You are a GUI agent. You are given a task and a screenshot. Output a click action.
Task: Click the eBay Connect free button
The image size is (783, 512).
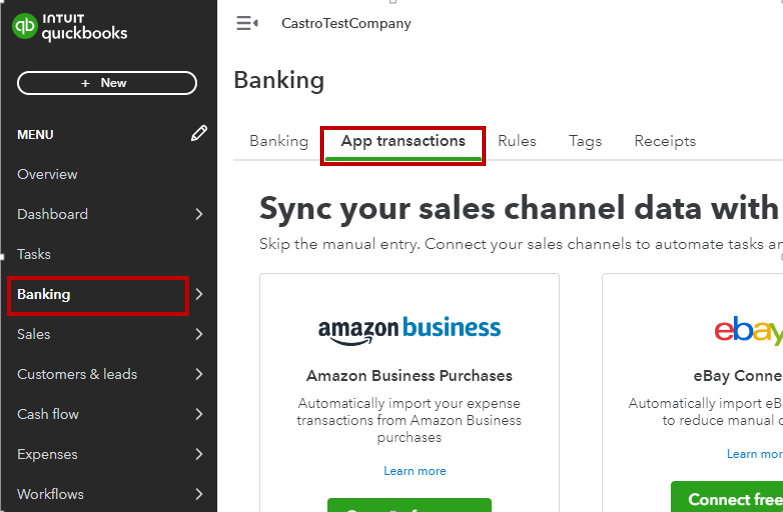727,497
